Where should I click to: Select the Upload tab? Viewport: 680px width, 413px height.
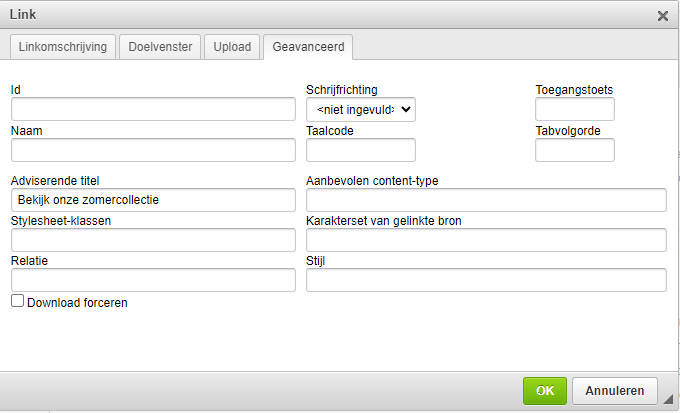tap(232, 47)
